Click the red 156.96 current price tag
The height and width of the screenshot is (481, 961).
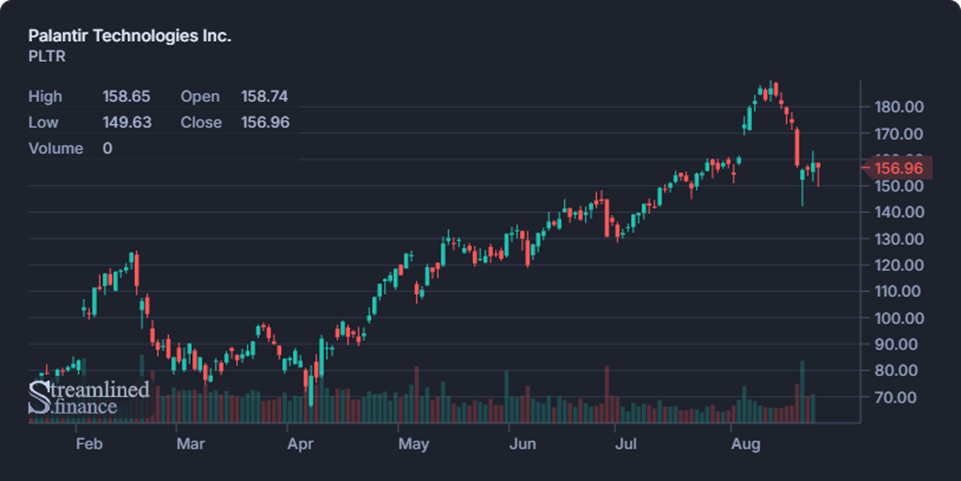(898, 168)
